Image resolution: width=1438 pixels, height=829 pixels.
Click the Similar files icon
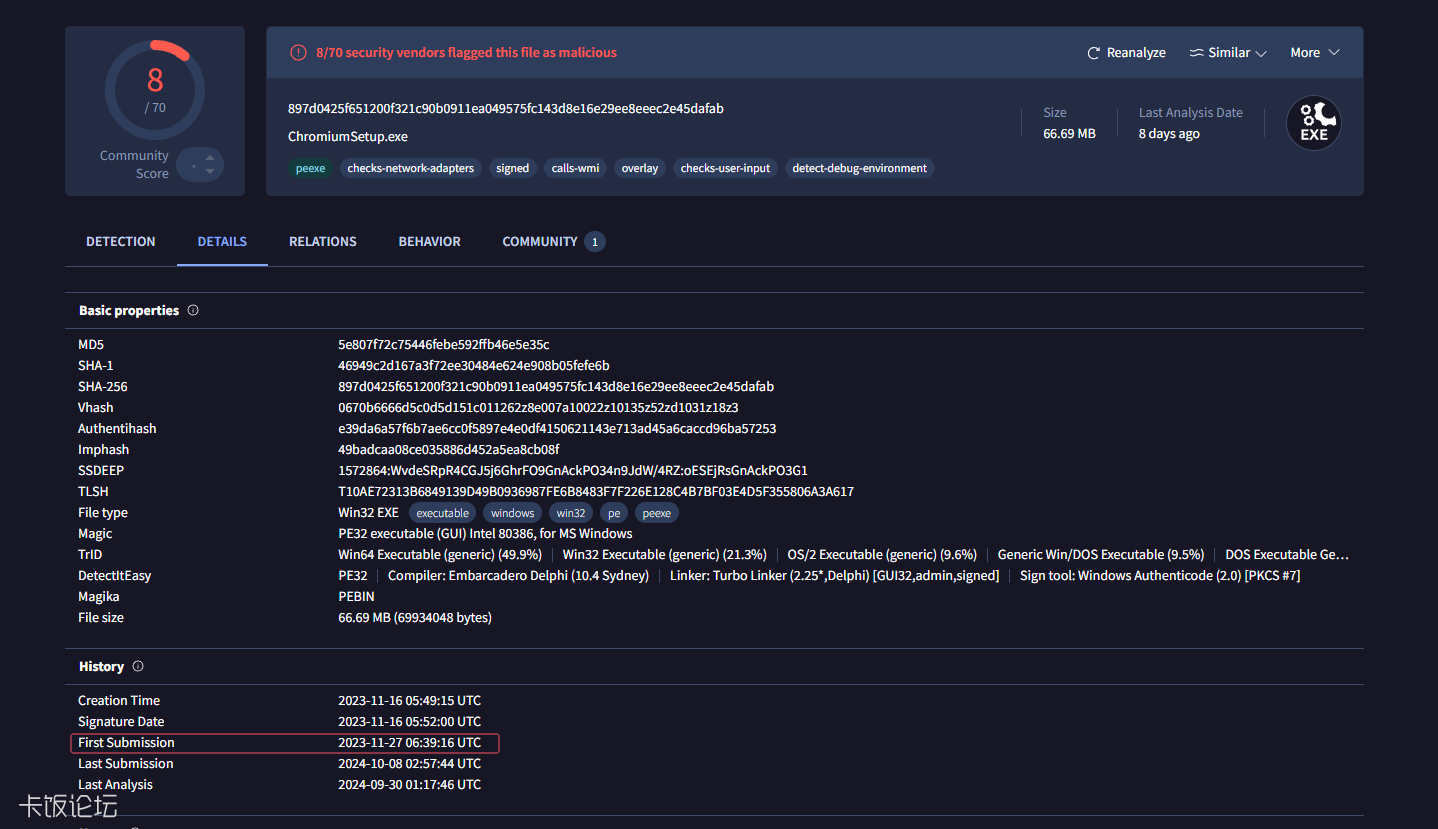point(1197,53)
